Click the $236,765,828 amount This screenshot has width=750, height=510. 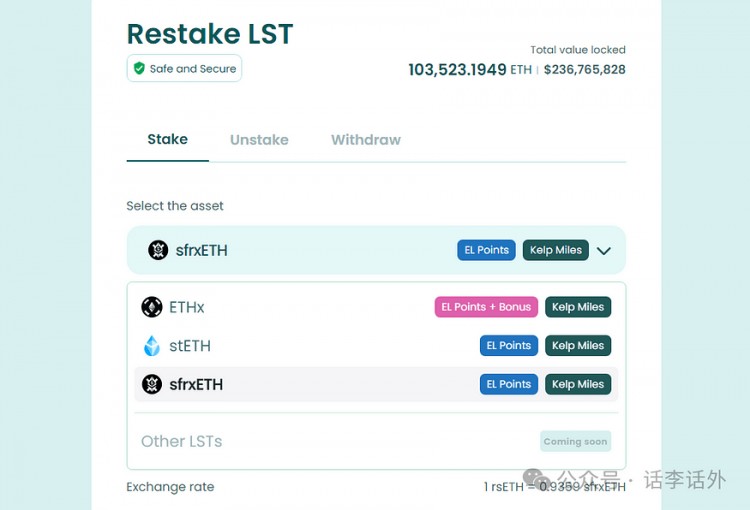(585, 70)
